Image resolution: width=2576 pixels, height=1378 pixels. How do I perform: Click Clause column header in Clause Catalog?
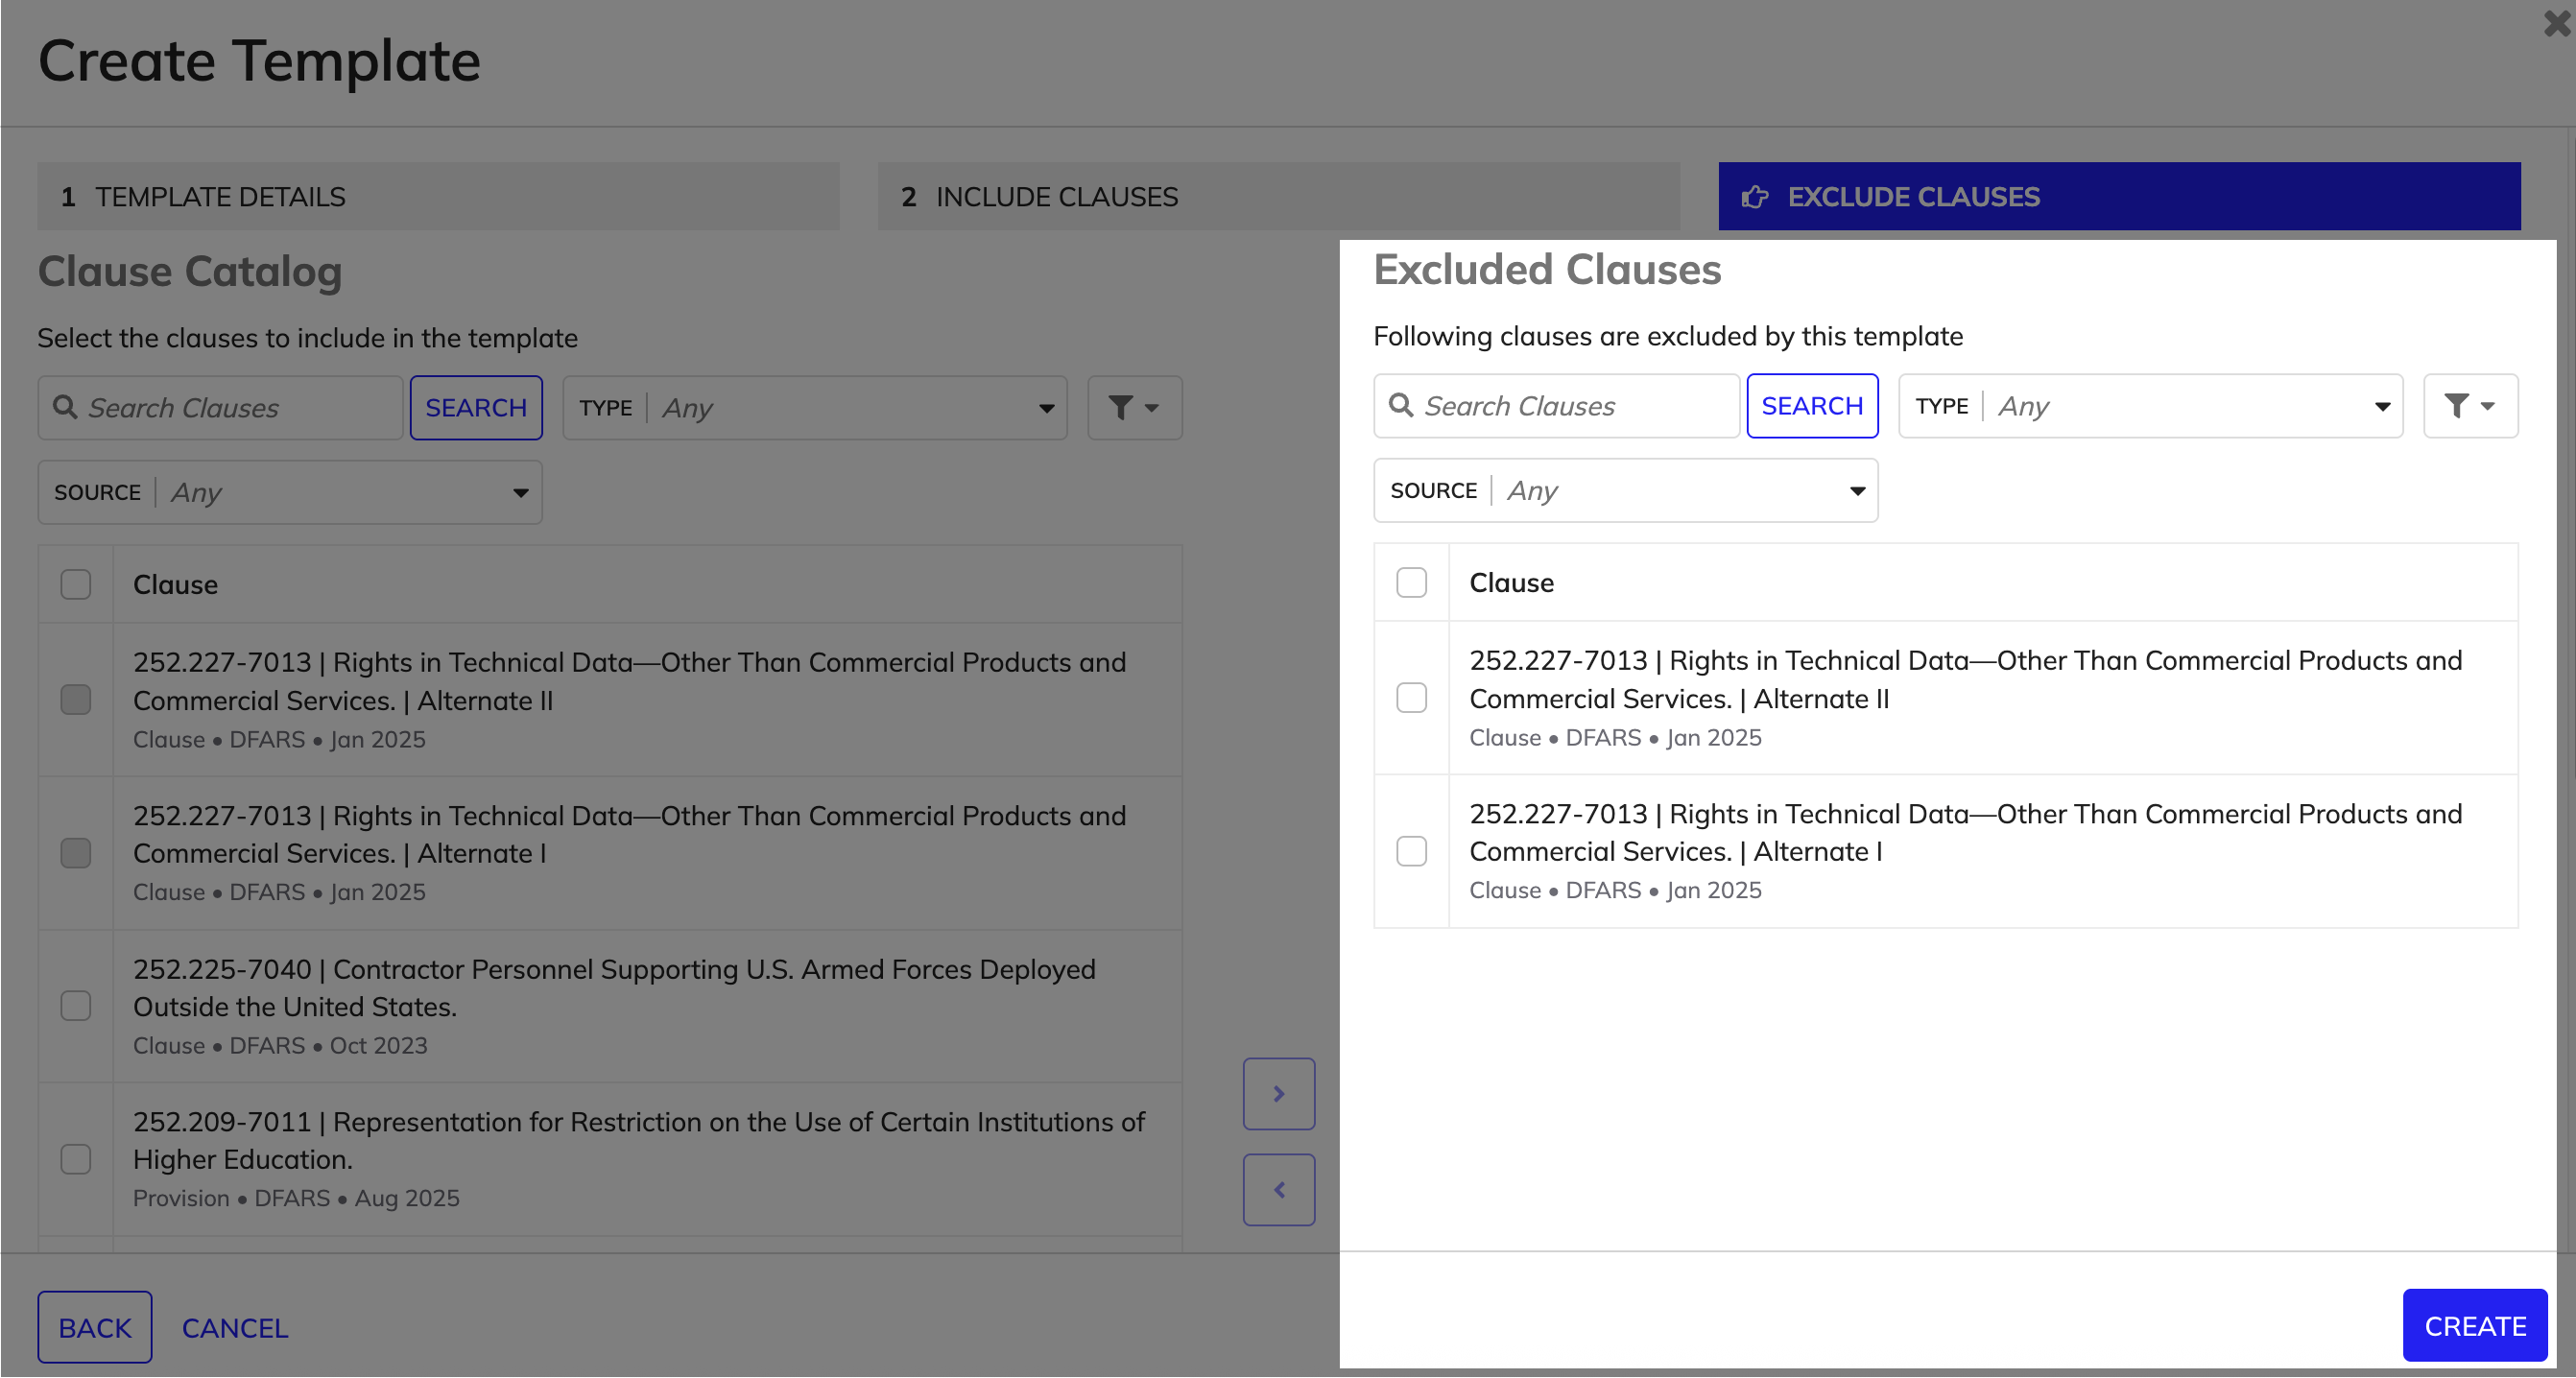pos(175,585)
